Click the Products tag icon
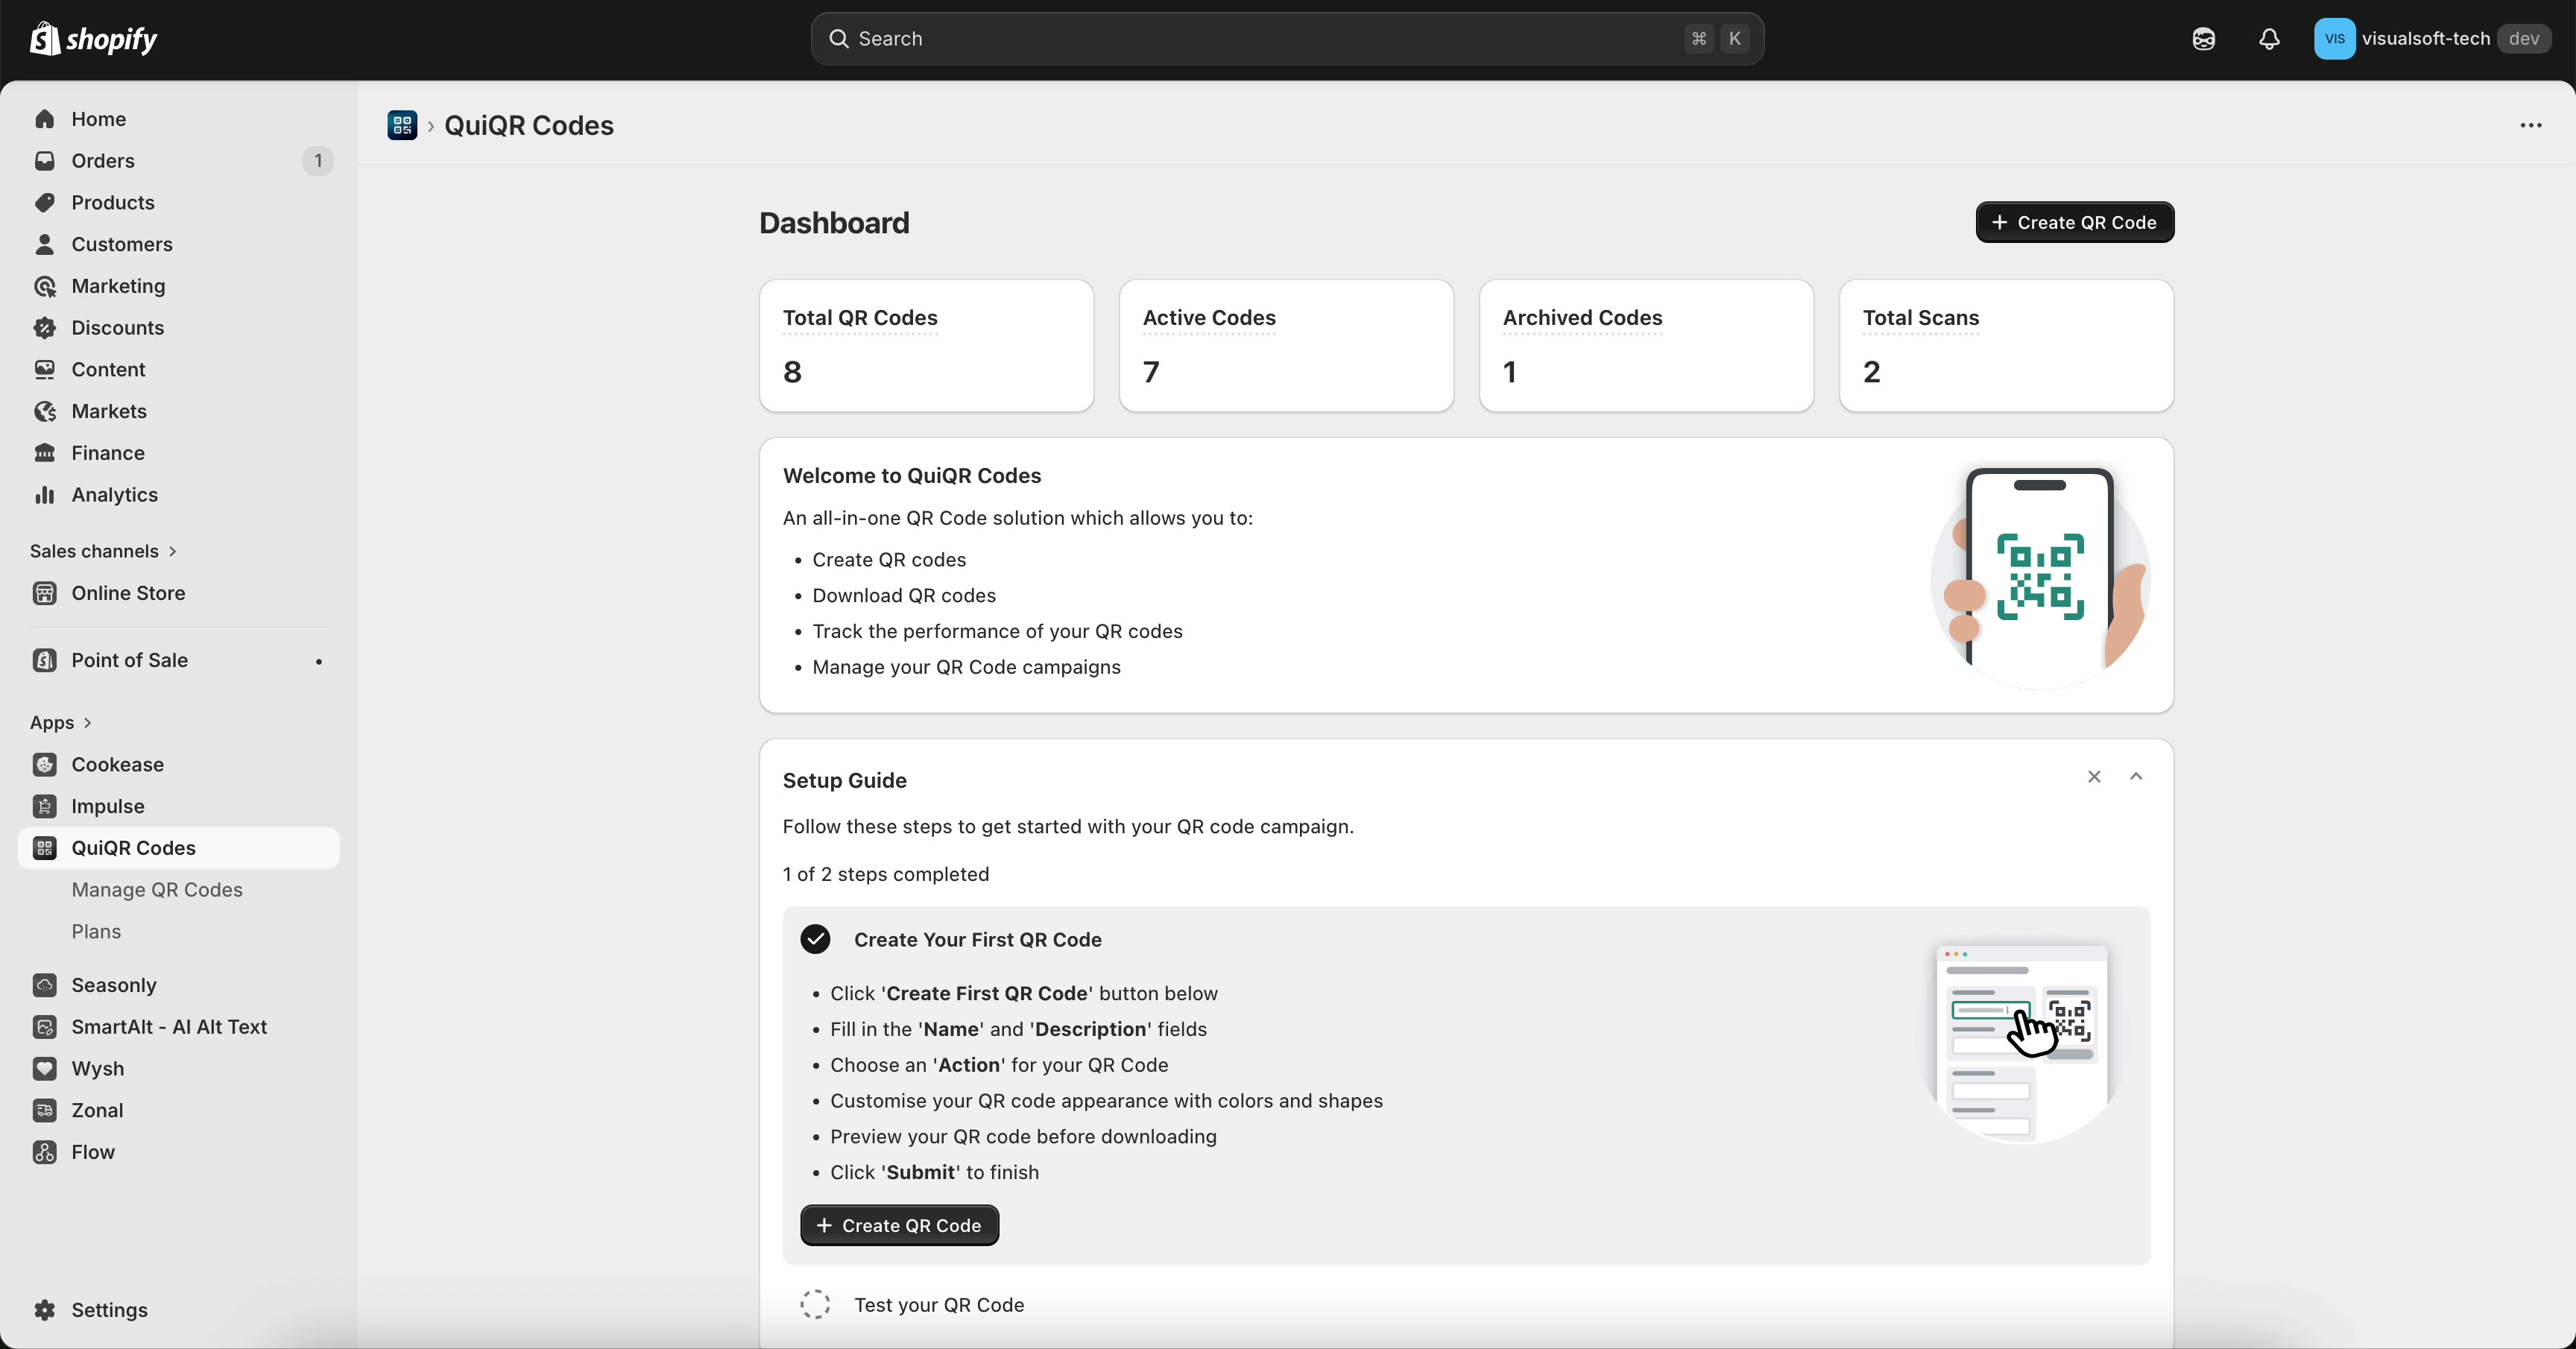2576x1349 pixels. (45, 203)
